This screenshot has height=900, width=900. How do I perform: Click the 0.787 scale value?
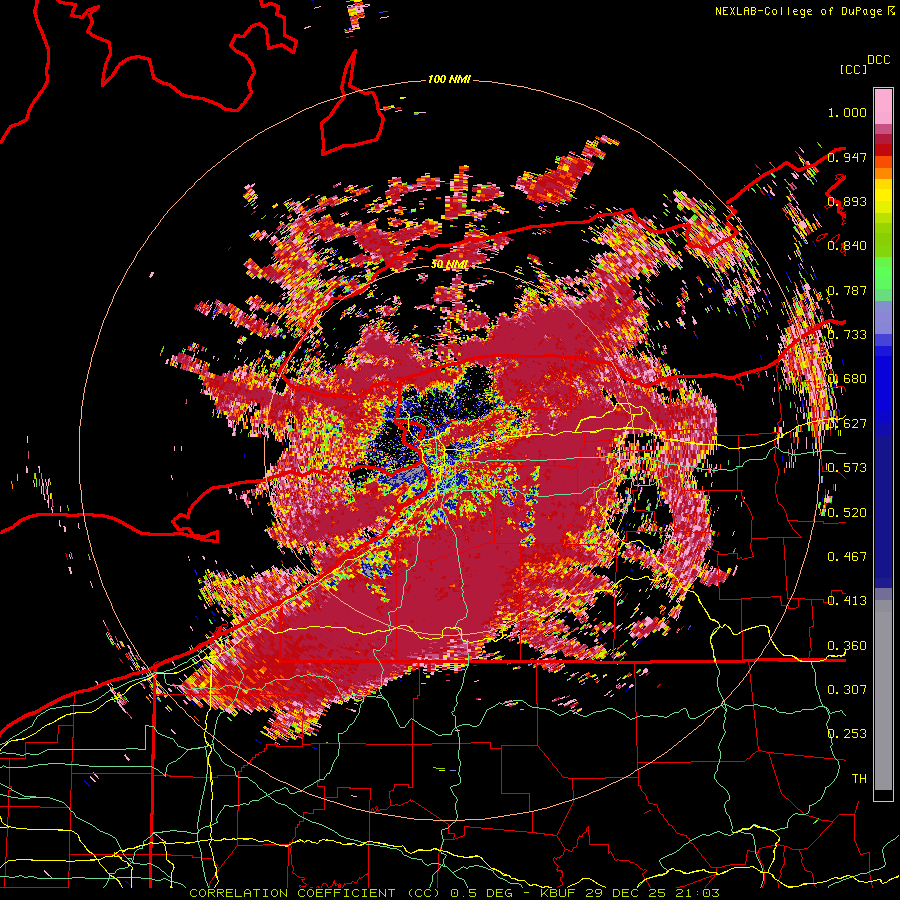(x=847, y=290)
